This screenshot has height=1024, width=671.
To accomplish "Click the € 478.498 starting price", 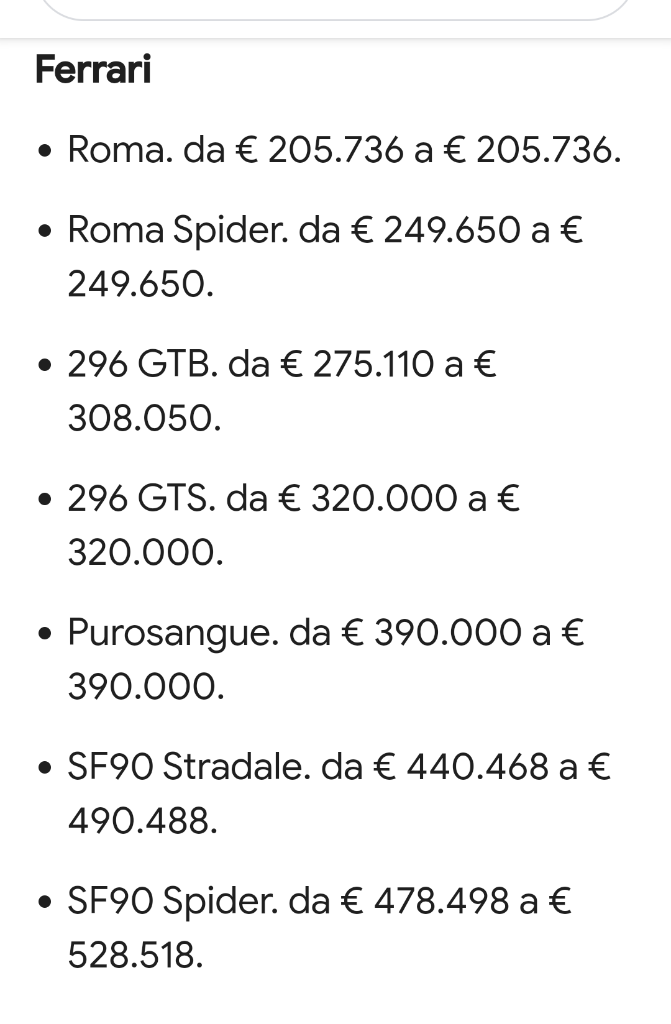I will pos(425,901).
